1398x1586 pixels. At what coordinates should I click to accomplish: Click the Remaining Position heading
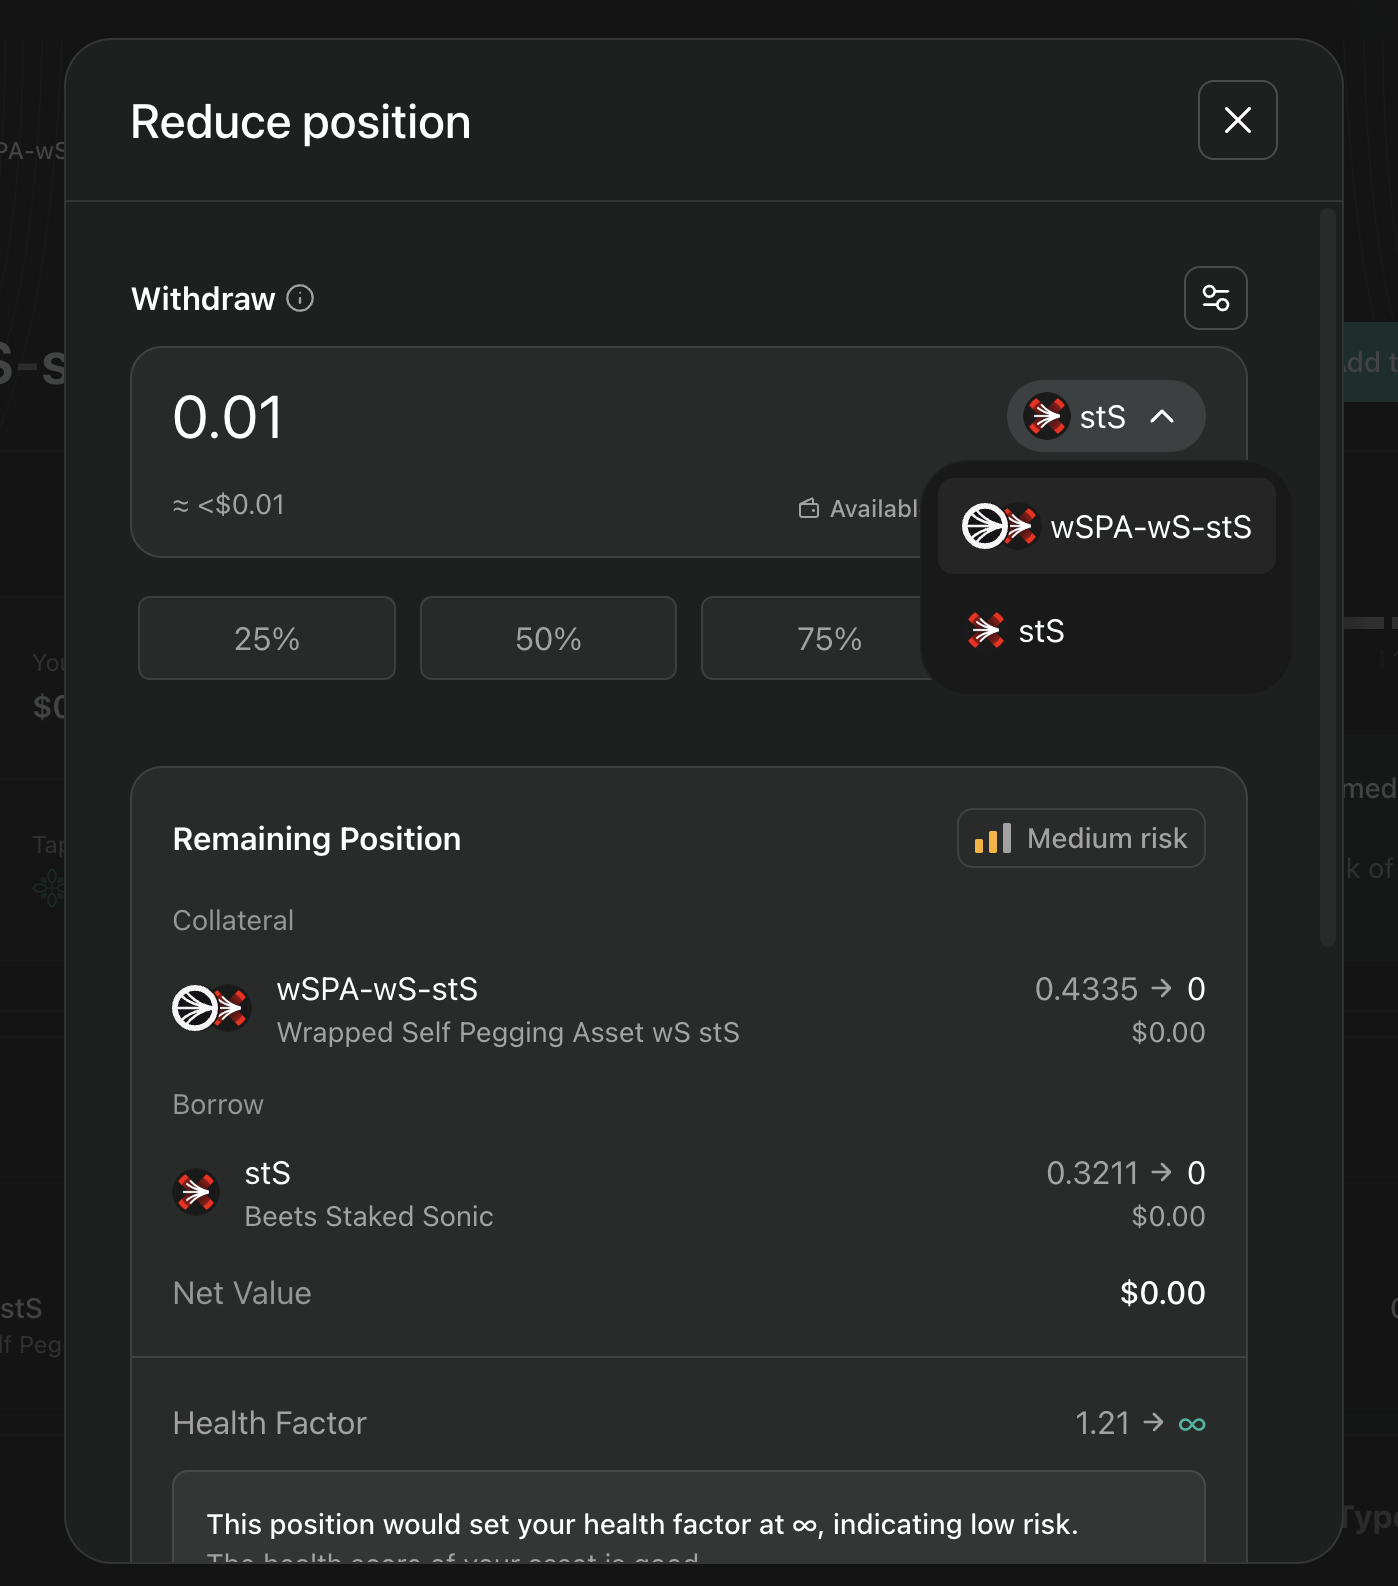coord(316,839)
